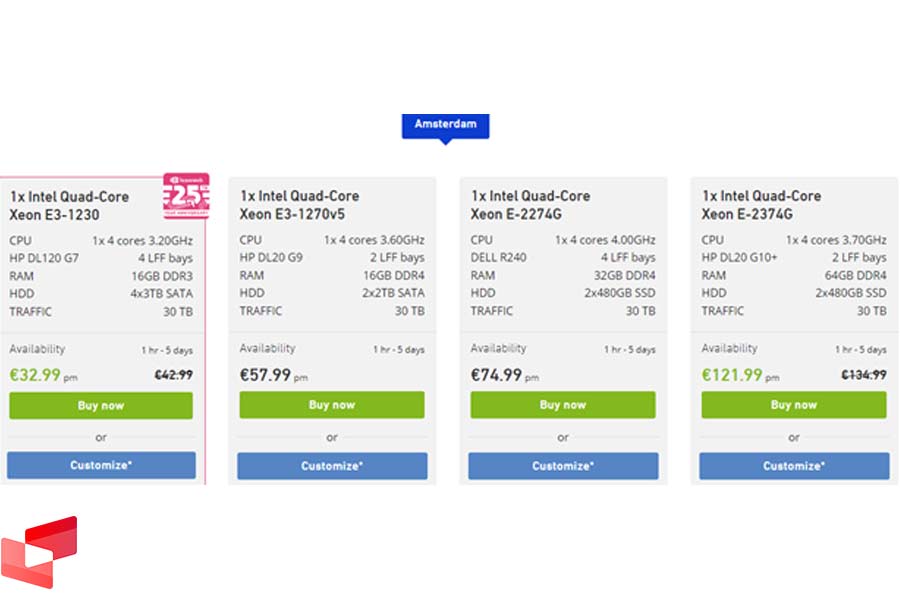
Task: Open the Xeon E-2374G title heading
Action: pos(761,205)
